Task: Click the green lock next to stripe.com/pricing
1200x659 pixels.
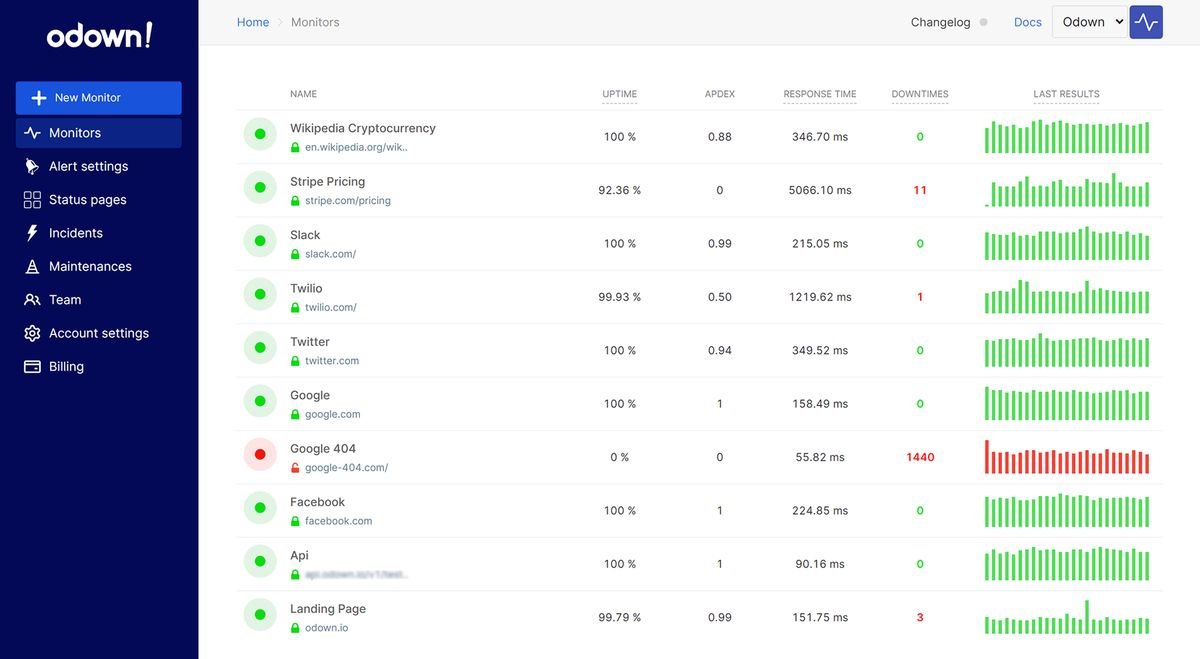Action: tap(295, 200)
